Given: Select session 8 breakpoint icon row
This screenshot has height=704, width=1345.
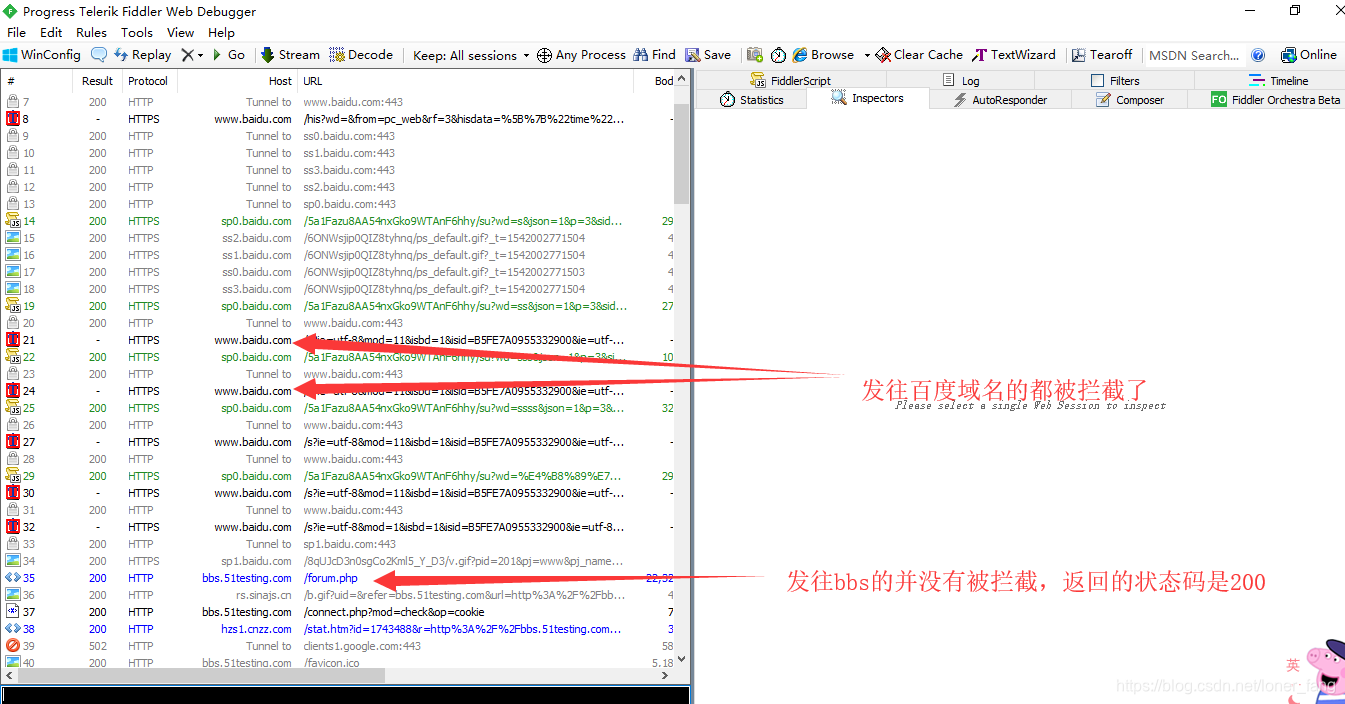Looking at the screenshot, I should click(x=13, y=119).
